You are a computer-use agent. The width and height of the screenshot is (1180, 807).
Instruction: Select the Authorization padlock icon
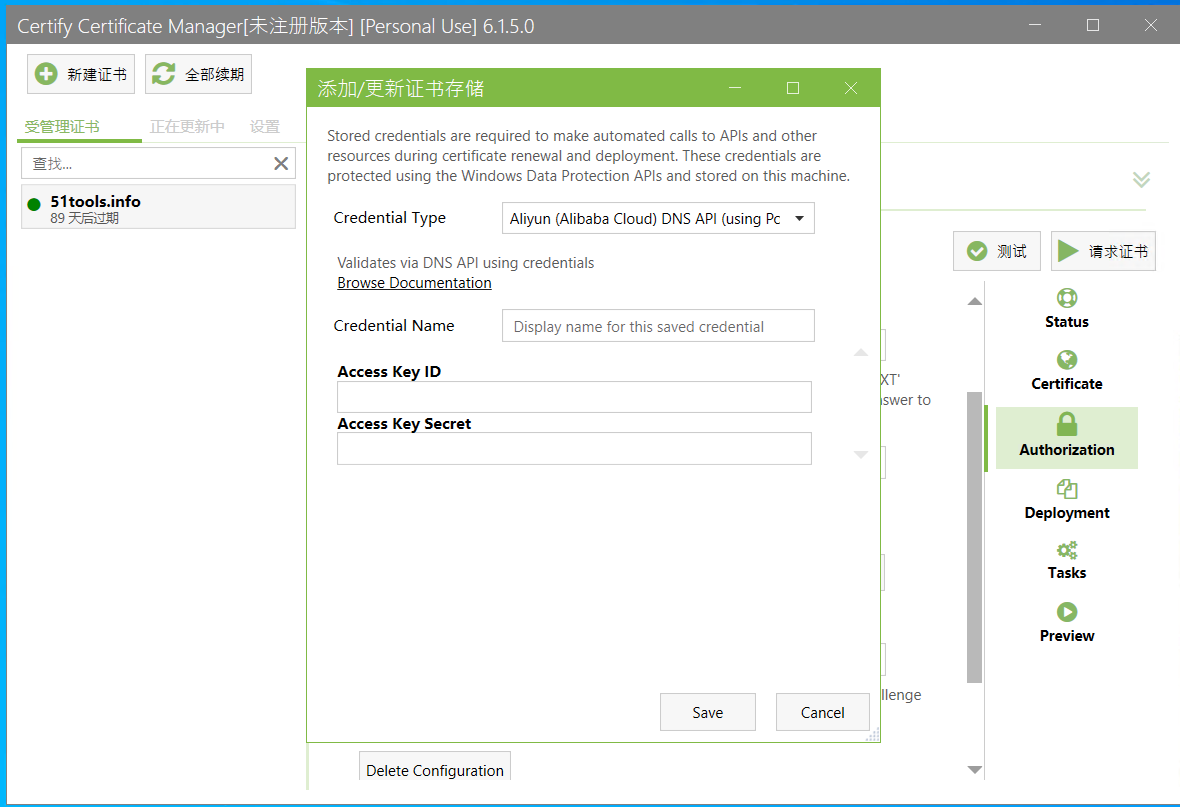click(1067, 424)
